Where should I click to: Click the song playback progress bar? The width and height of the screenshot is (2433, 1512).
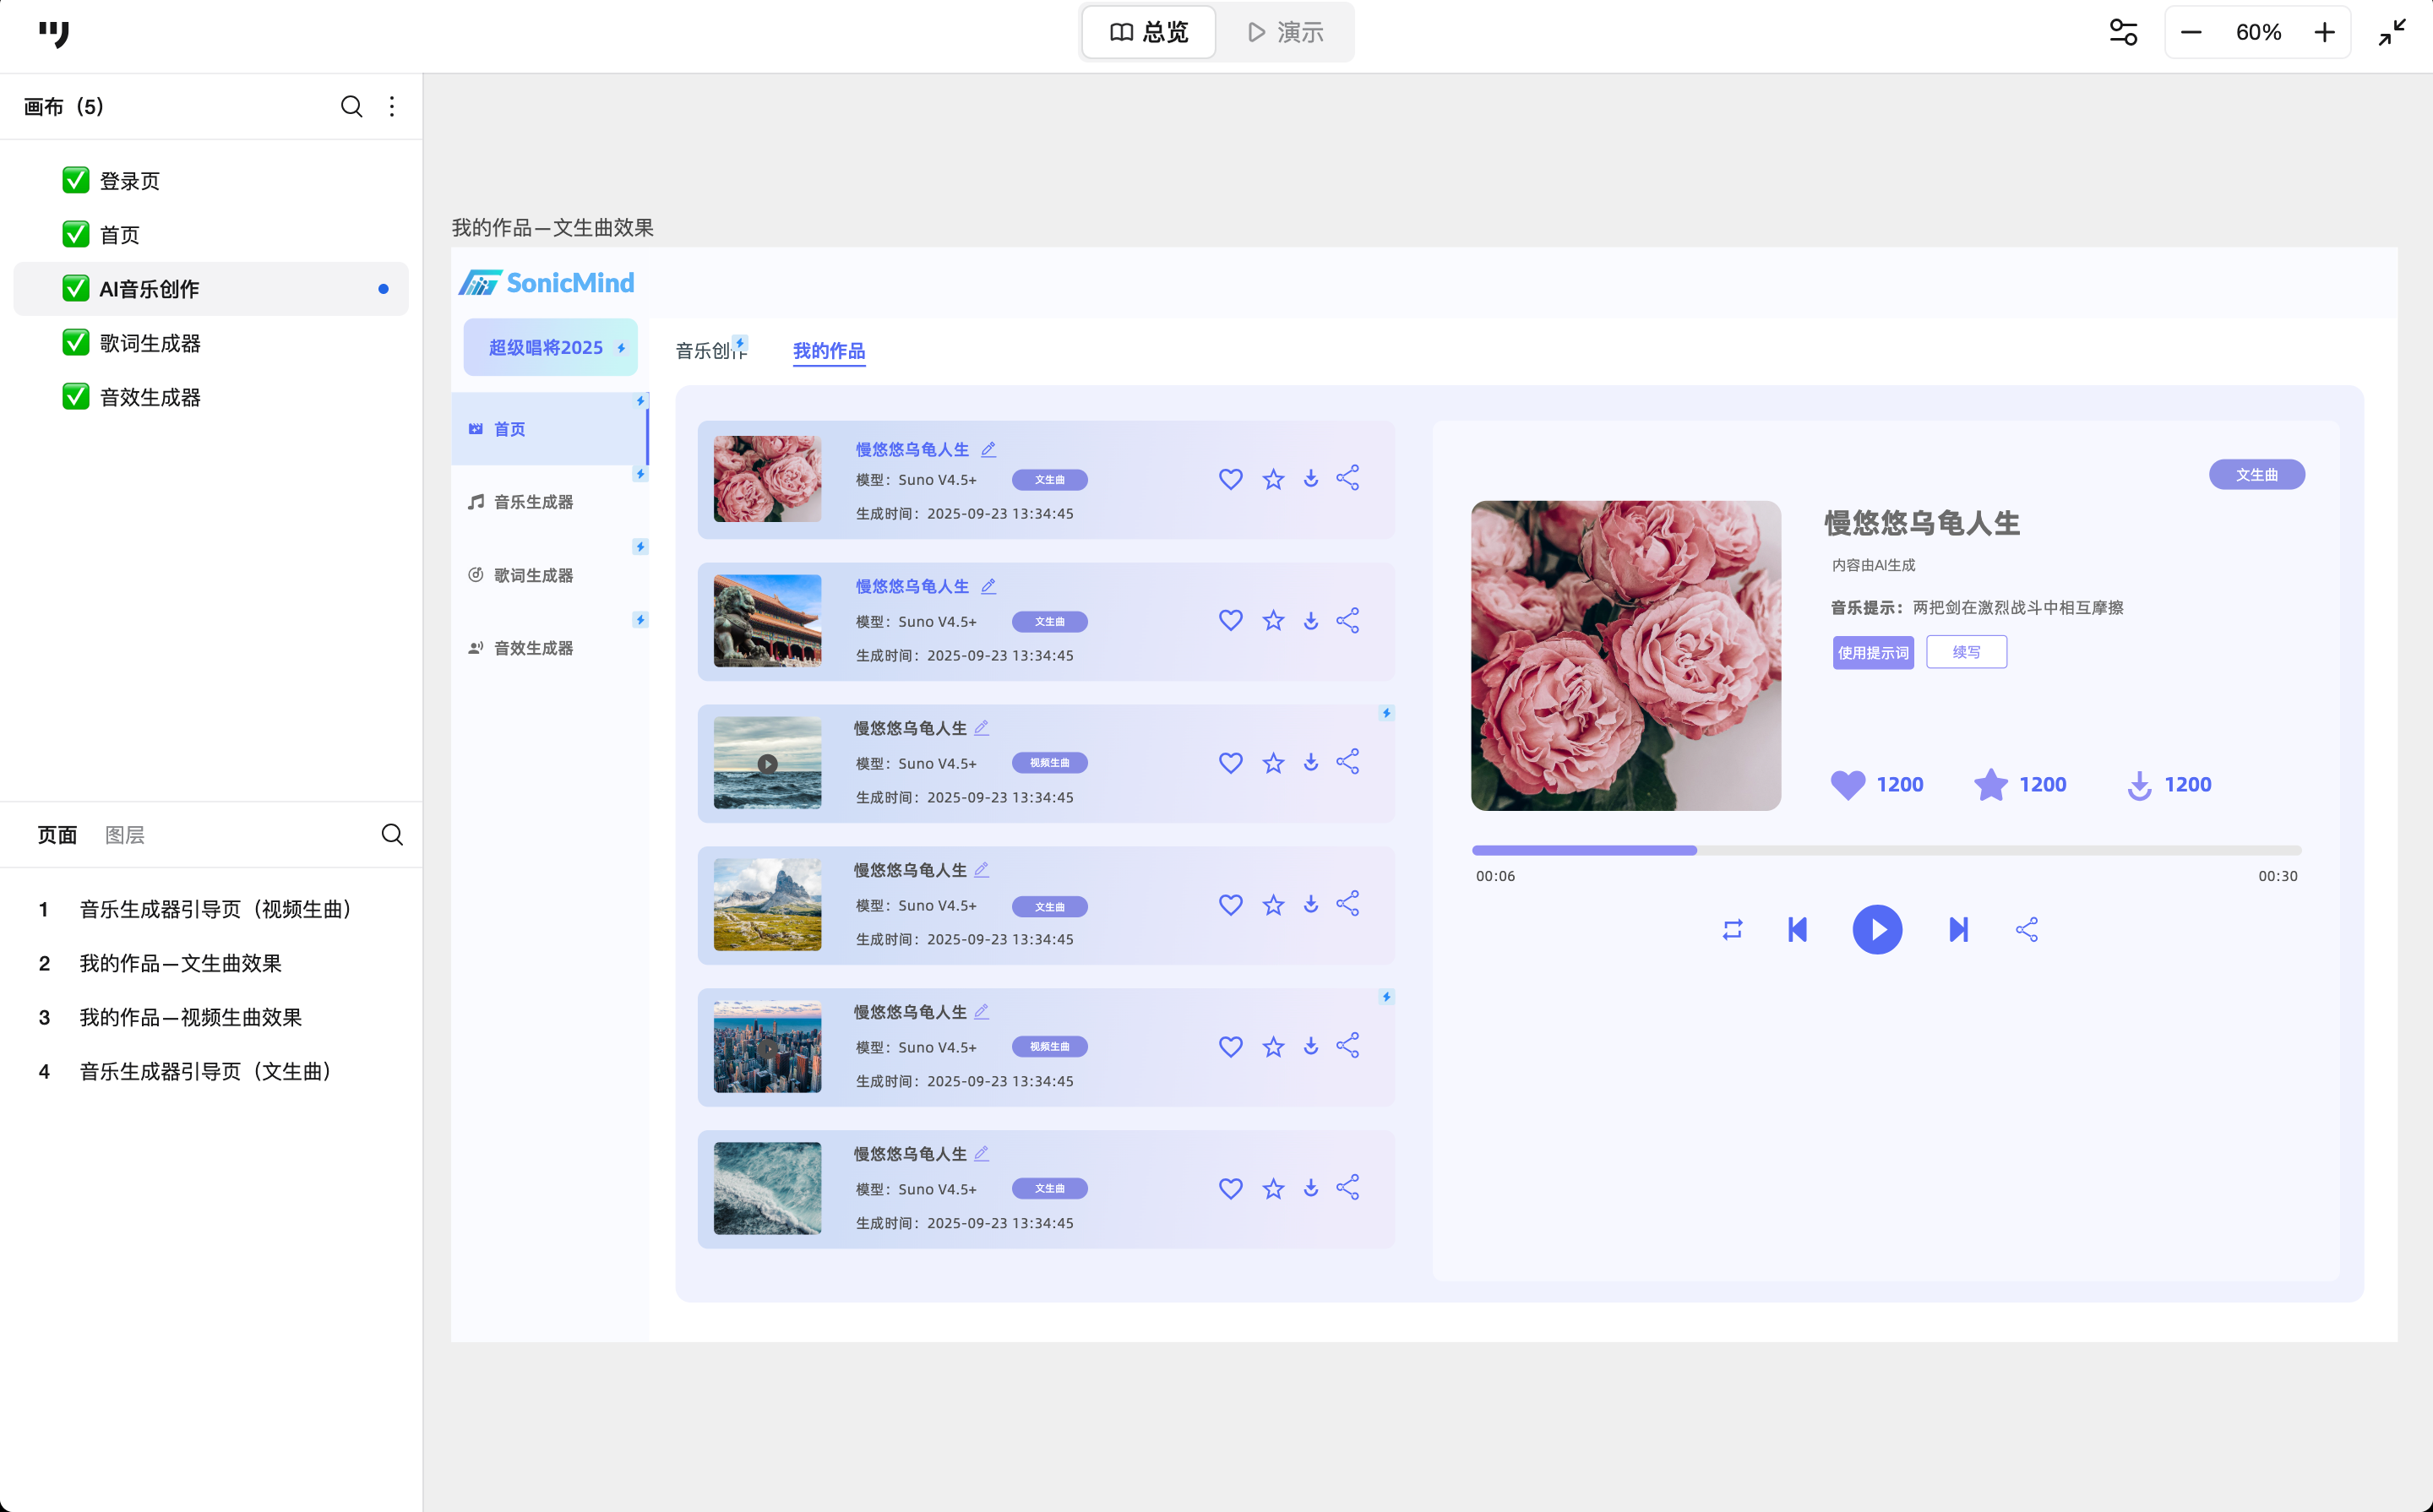click(x=1886, y=850)
